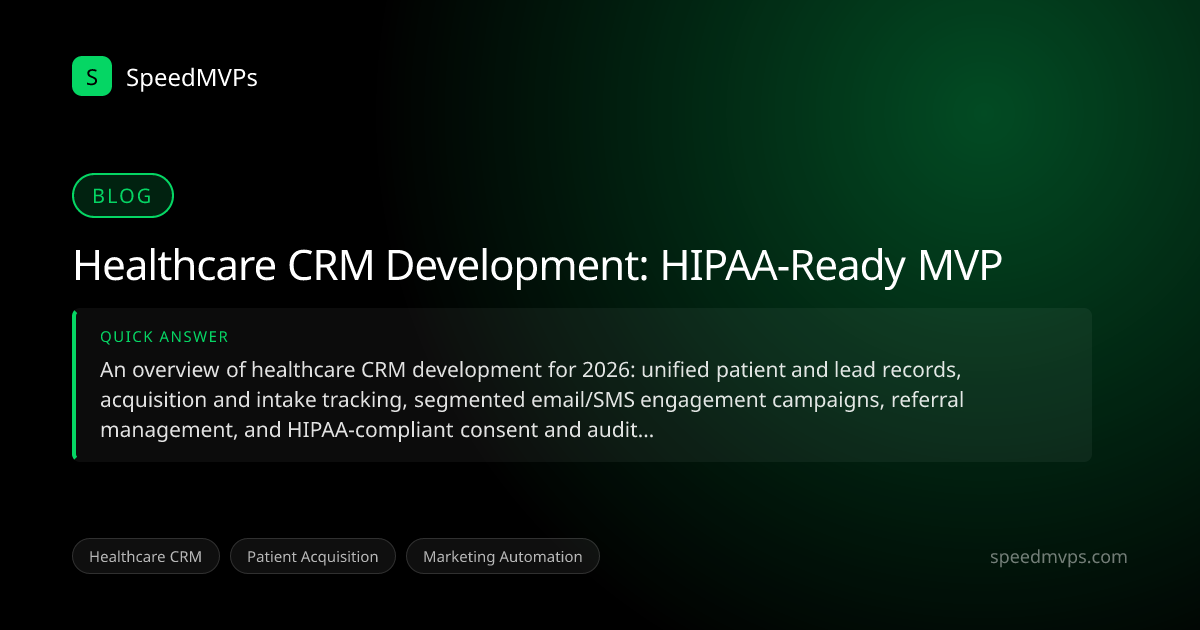Click the green S logo icon

tap(92, 76)
